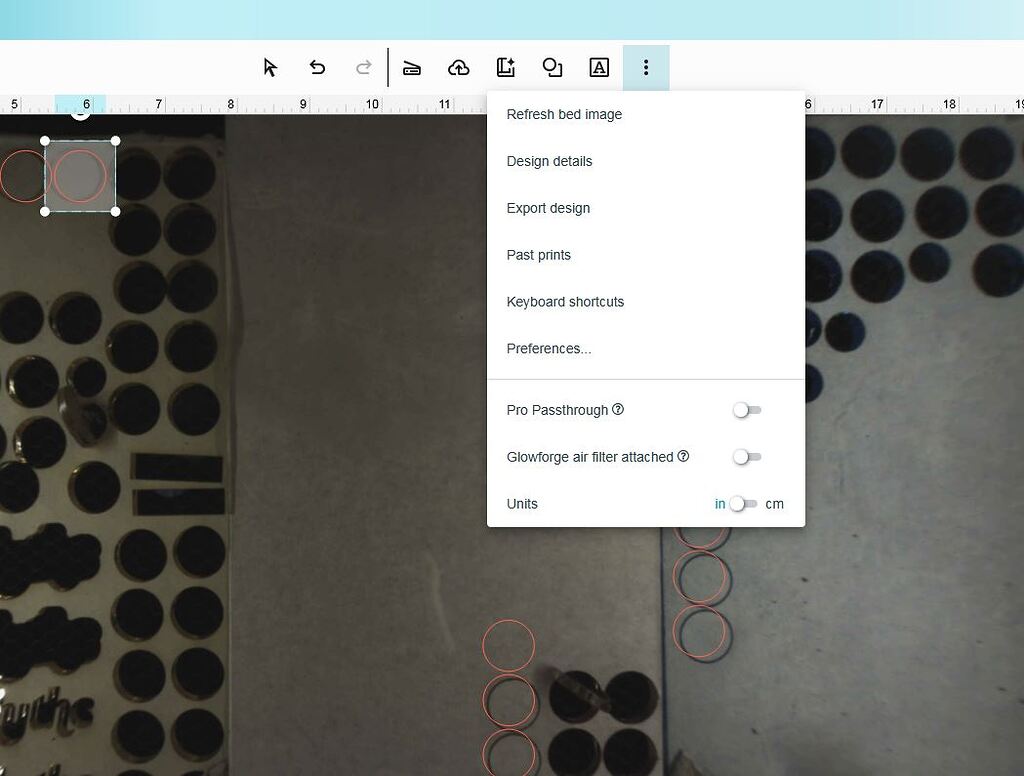Click the selected design on the bed
1024x776 pixels.
click(x=80, y=176)
